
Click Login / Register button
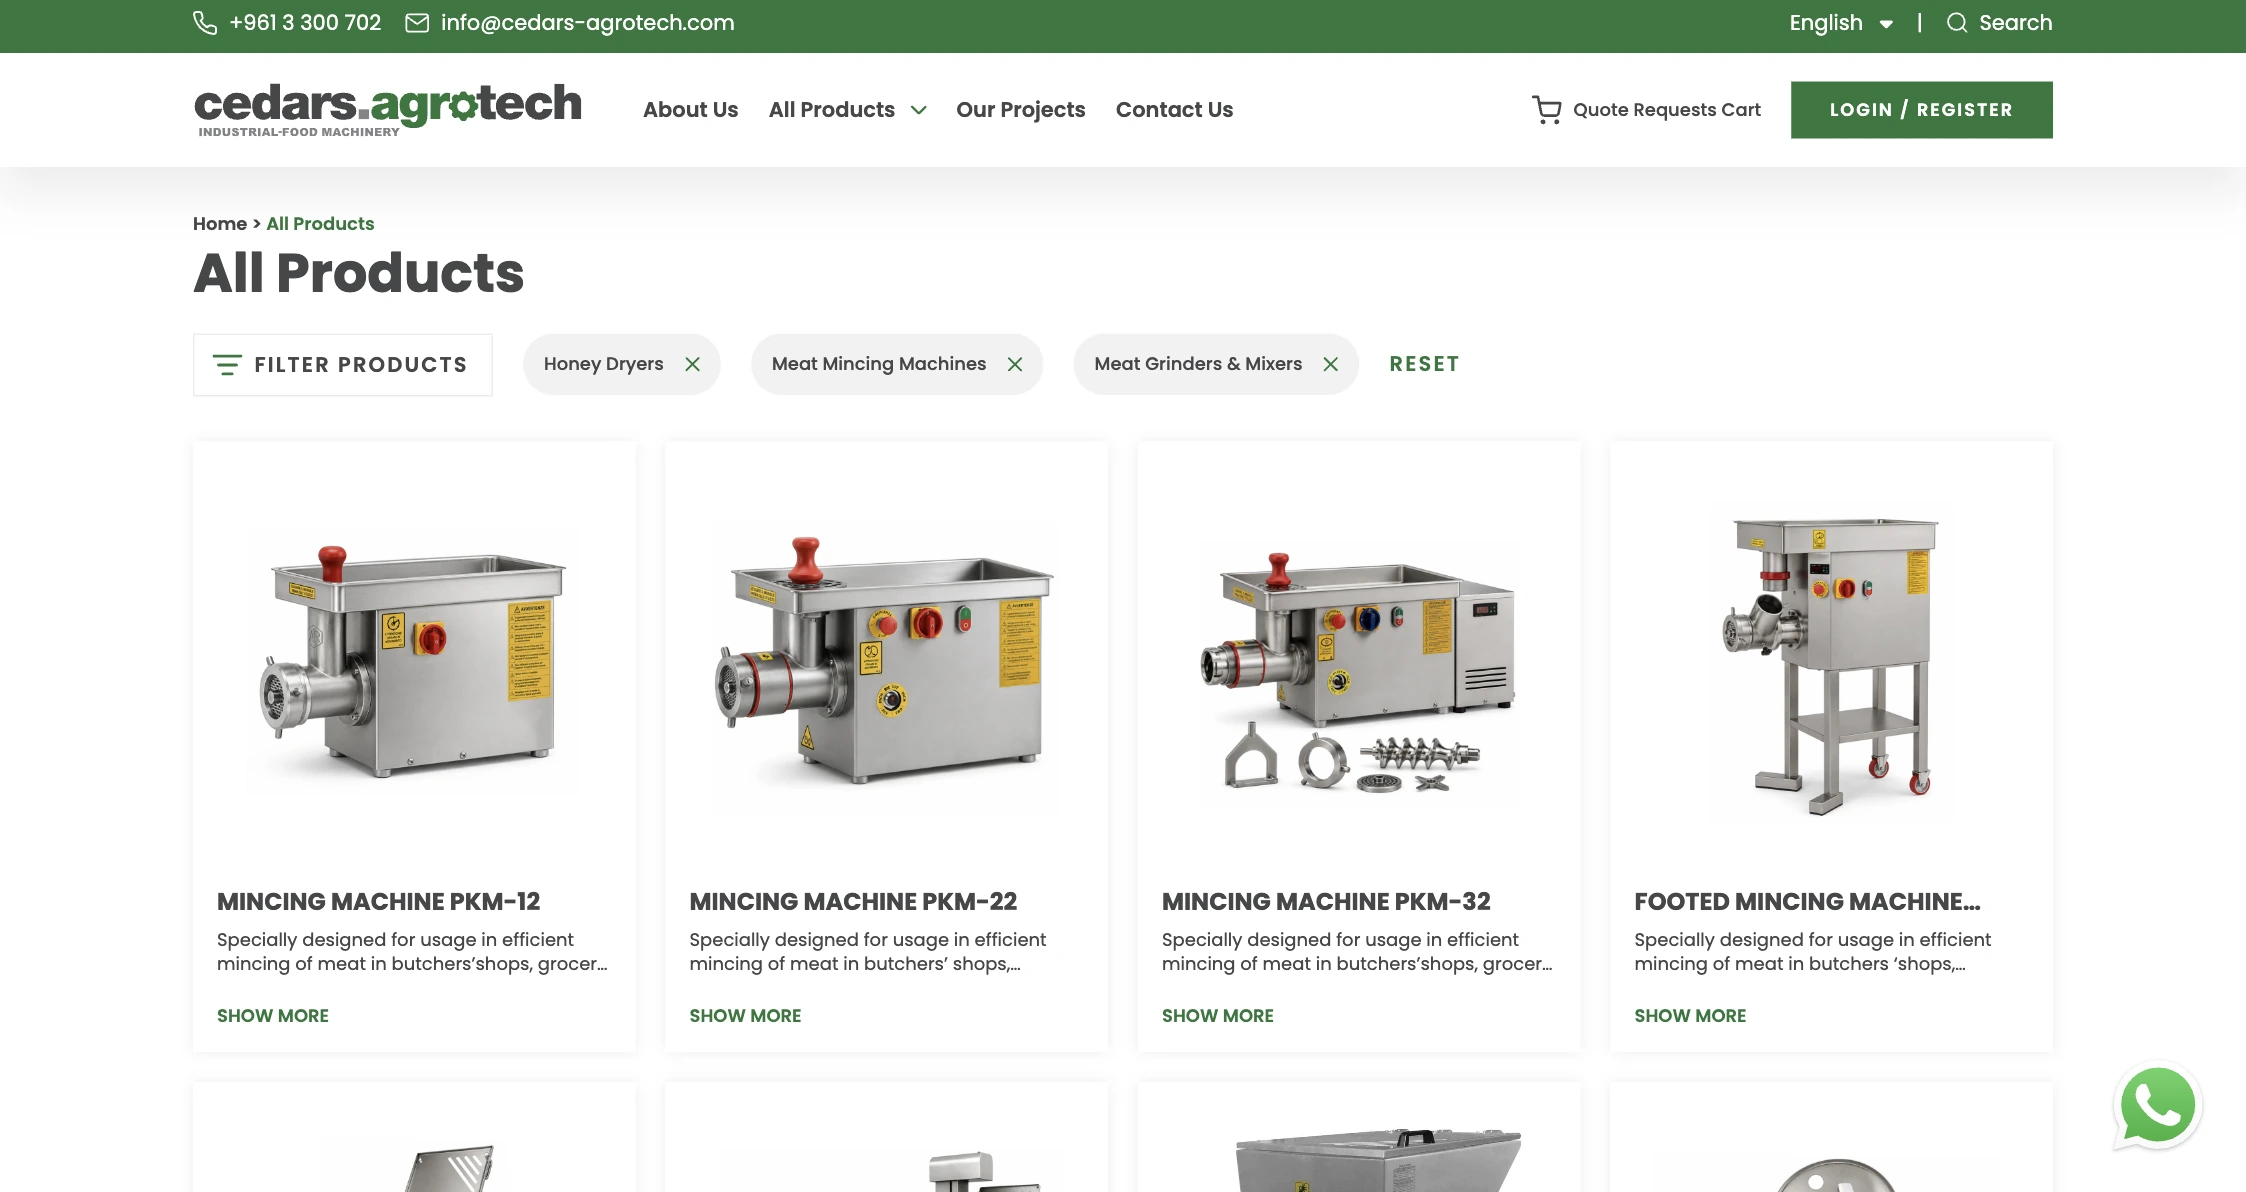click(x=1922, y=110)
